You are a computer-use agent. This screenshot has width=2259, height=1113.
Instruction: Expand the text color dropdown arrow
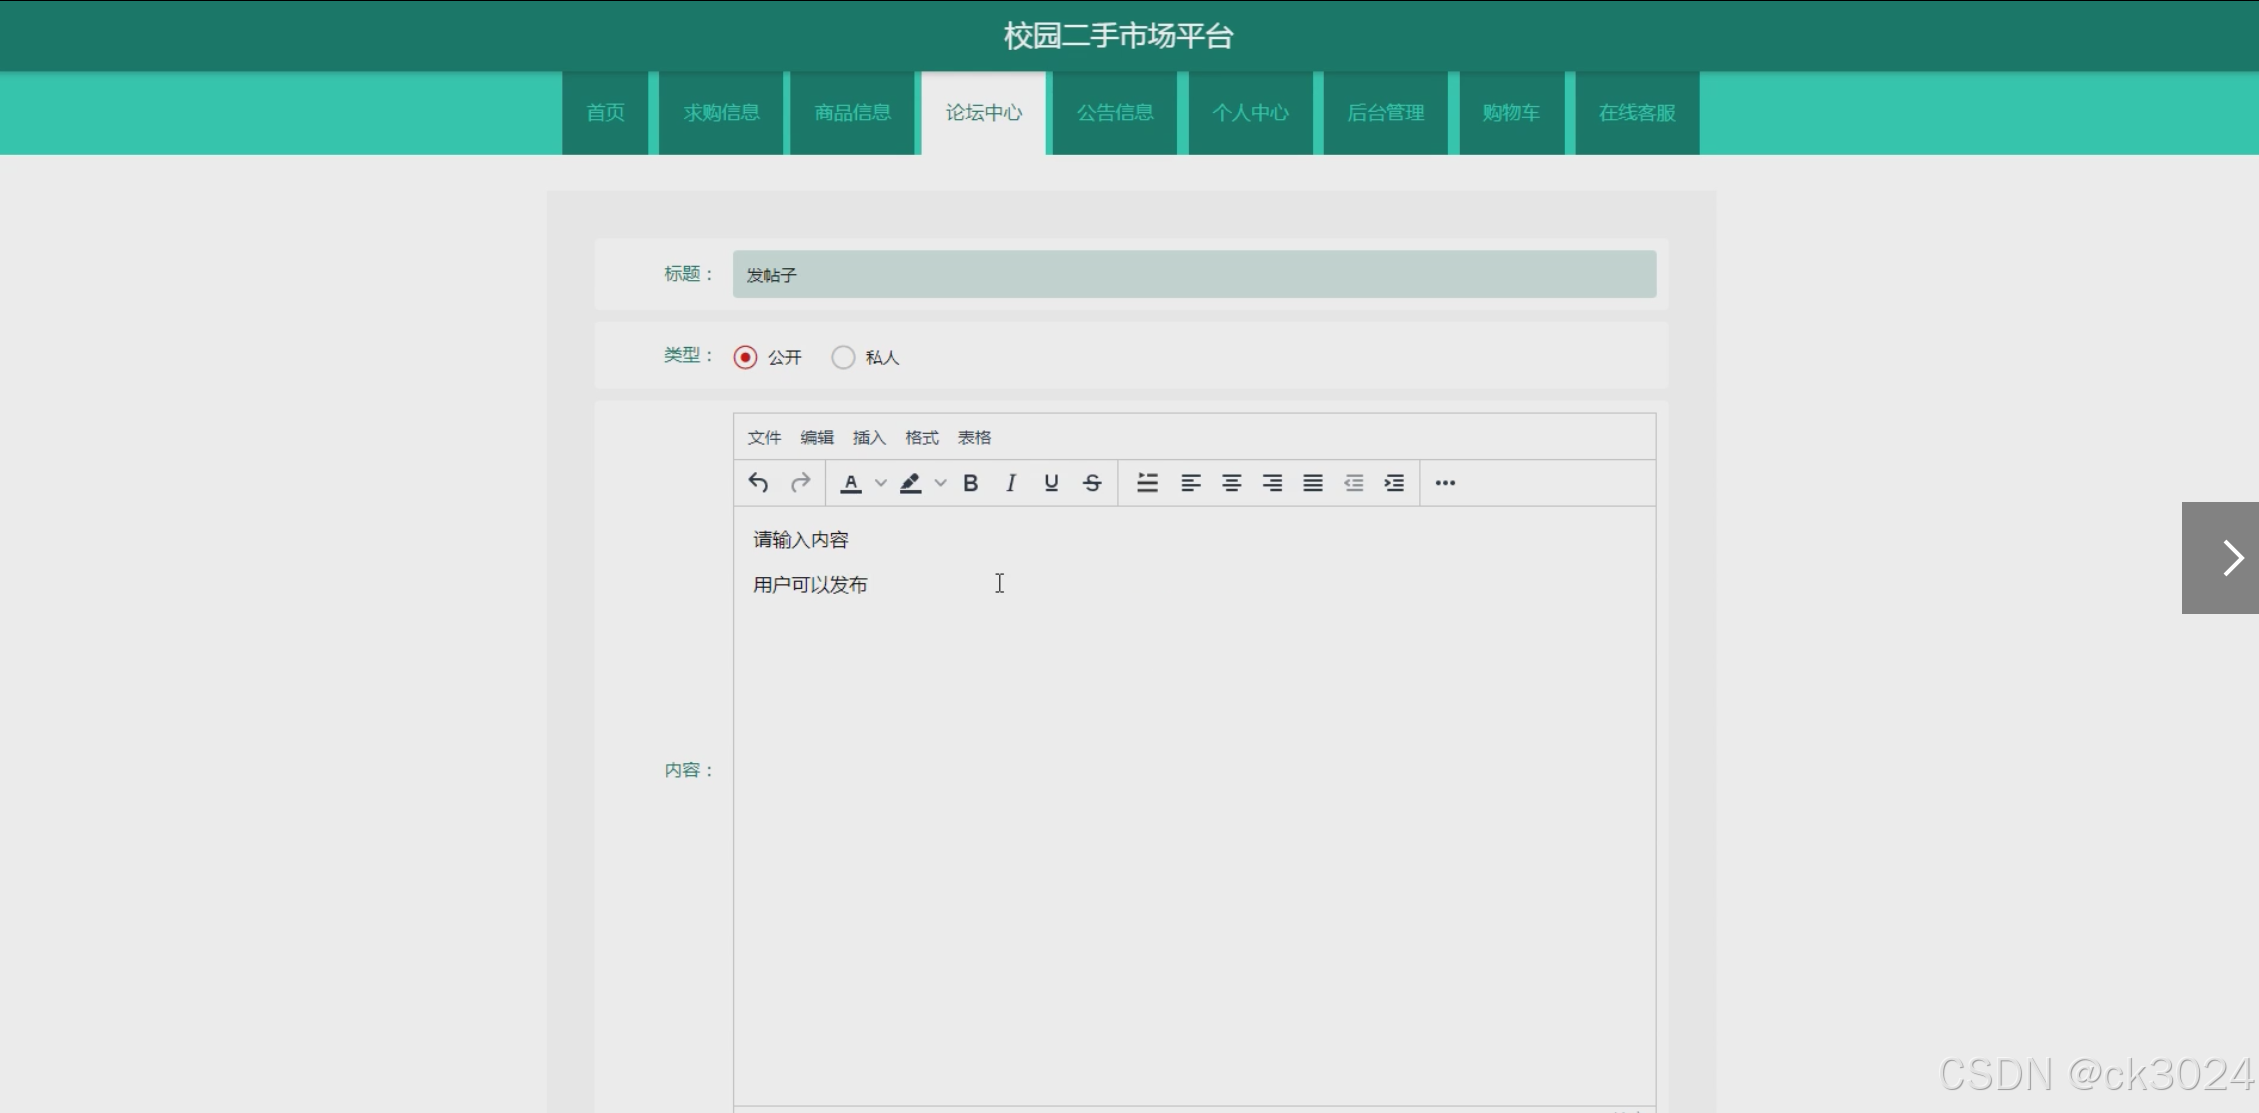880,483
